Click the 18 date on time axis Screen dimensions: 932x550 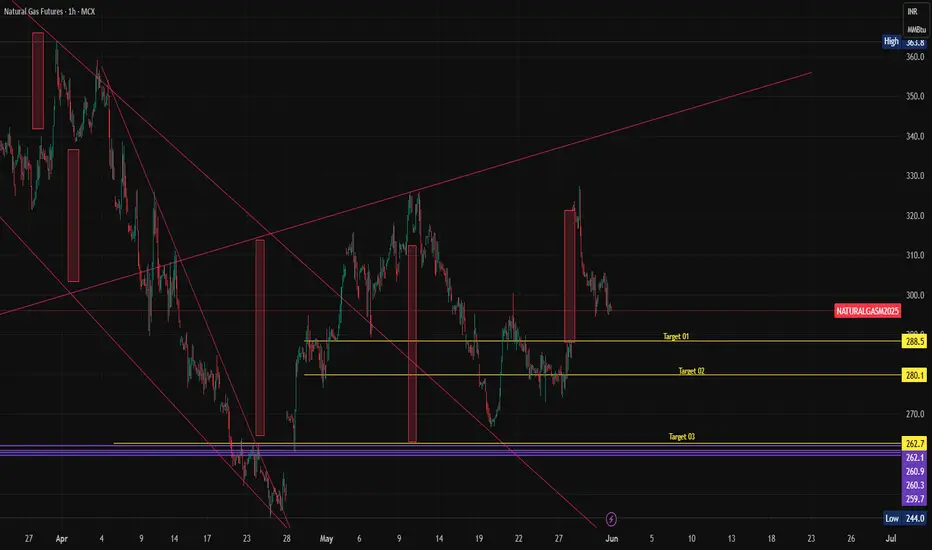click(771, 539)
